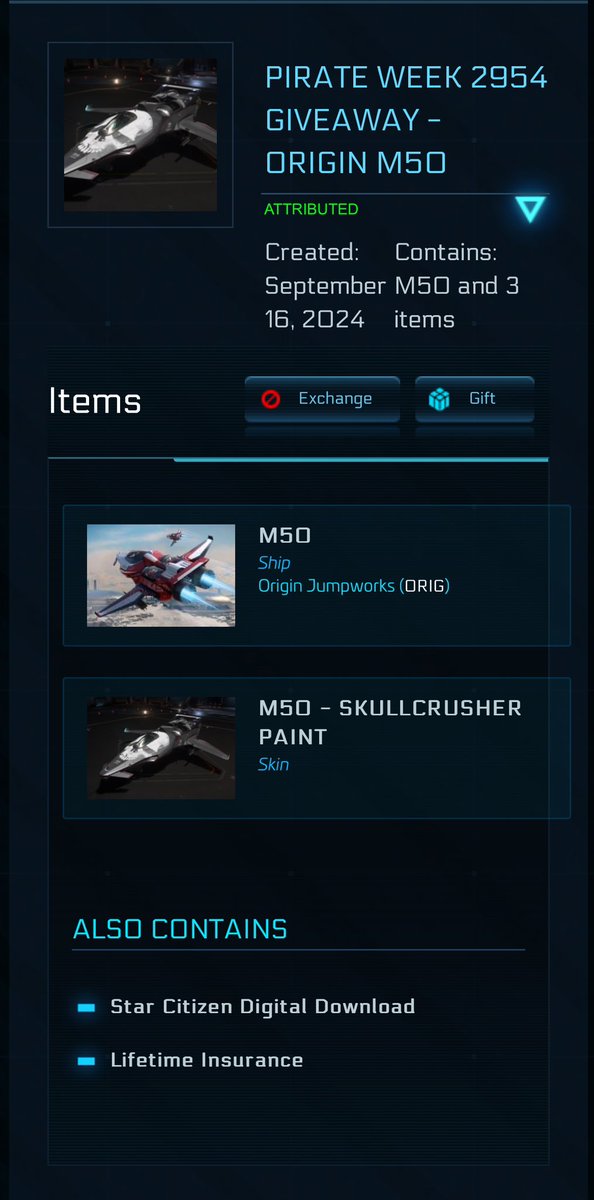Click the M50 ship item name
Image resolution: width=594 pixels, height=1200 pixels.
tap(285, 537)
